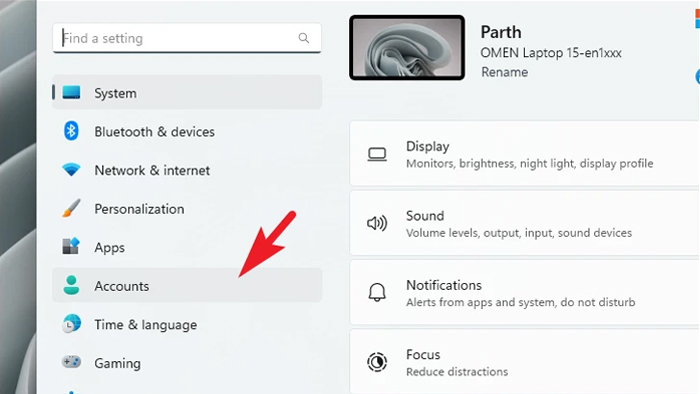Open Focus settings to reduce distractions
The image size is (700, 394).
click(x=525, y=362)
